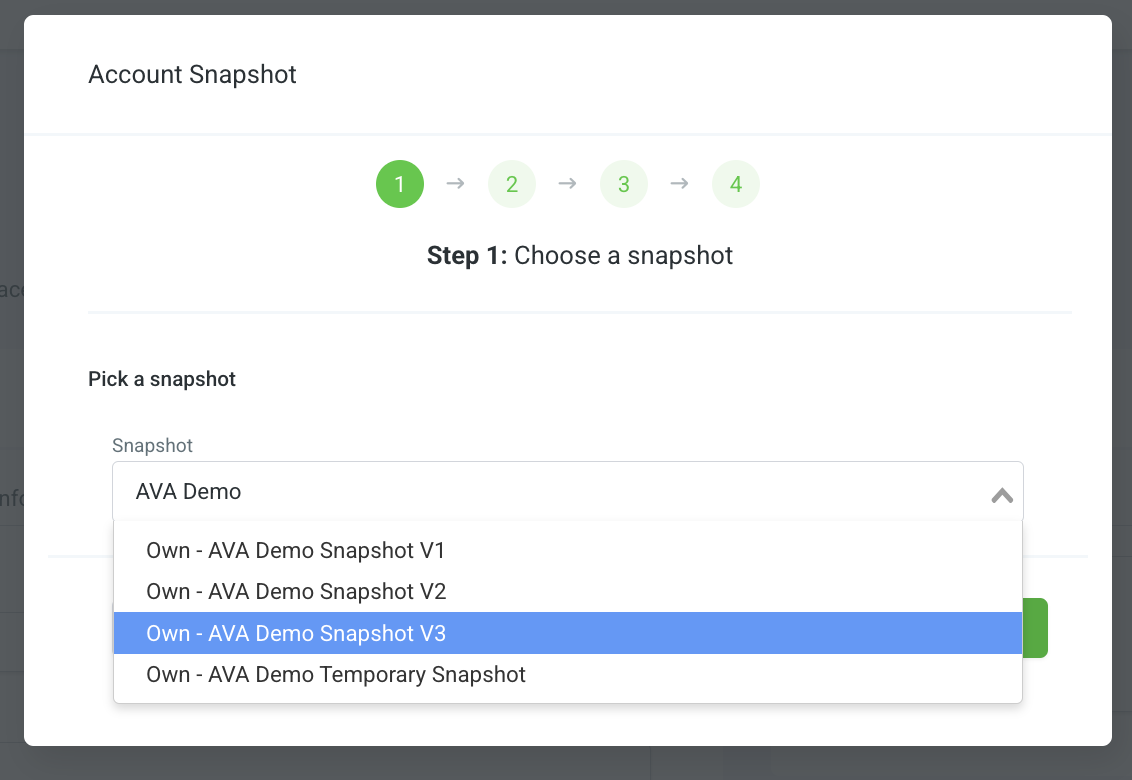Screen dimensions: 1132x780
Task: Pick Own - AVA Demo Snapshot V2
Action: [567, 592]
